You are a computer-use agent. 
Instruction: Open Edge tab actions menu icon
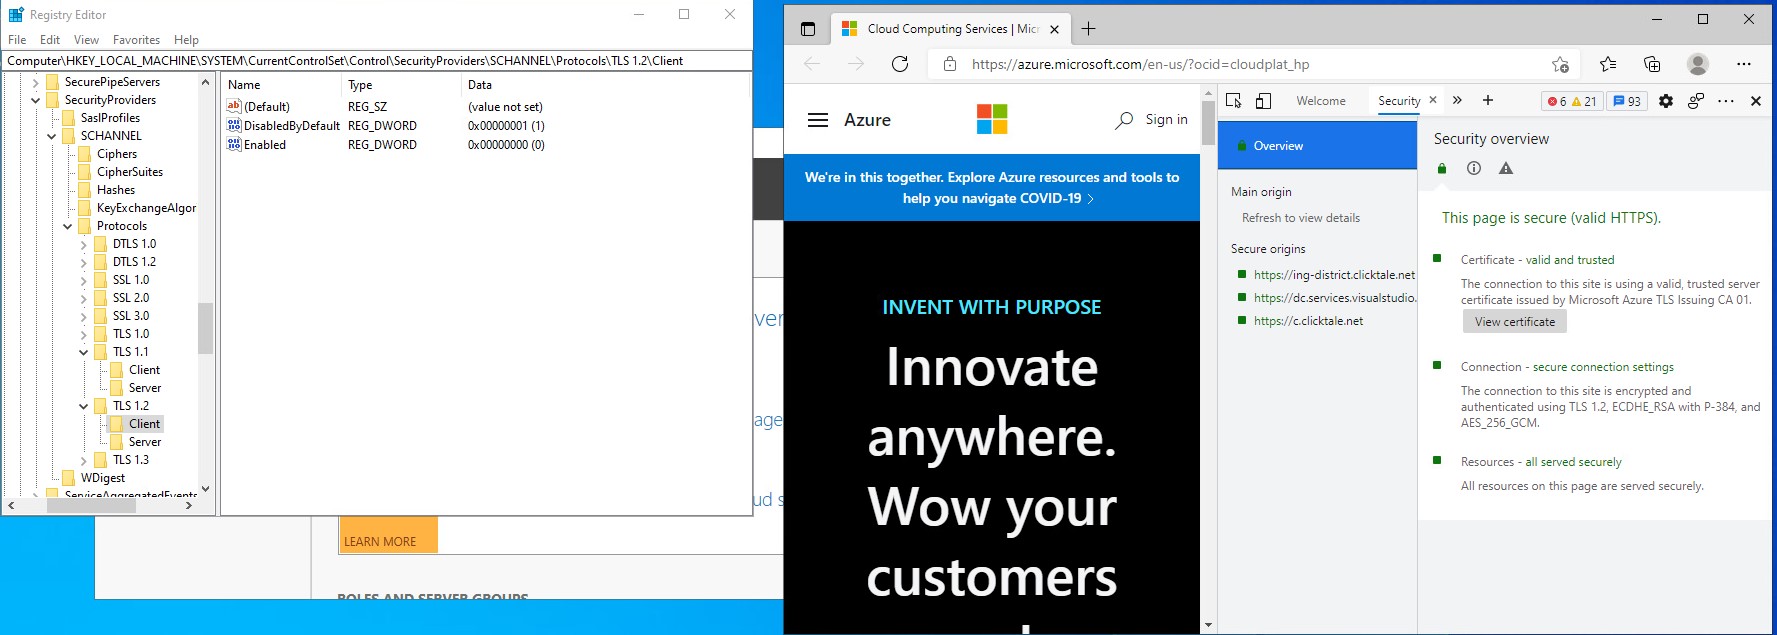click(x=808, y=29)
